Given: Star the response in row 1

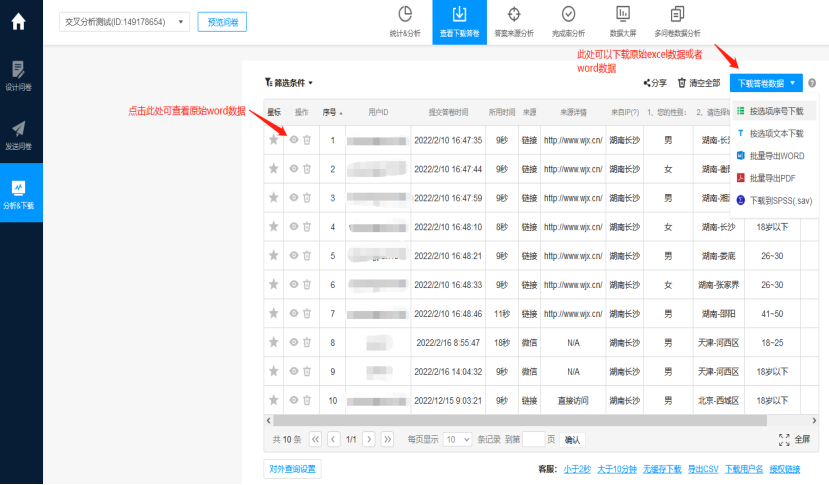Looking at the screenshot, I should 273,140.
